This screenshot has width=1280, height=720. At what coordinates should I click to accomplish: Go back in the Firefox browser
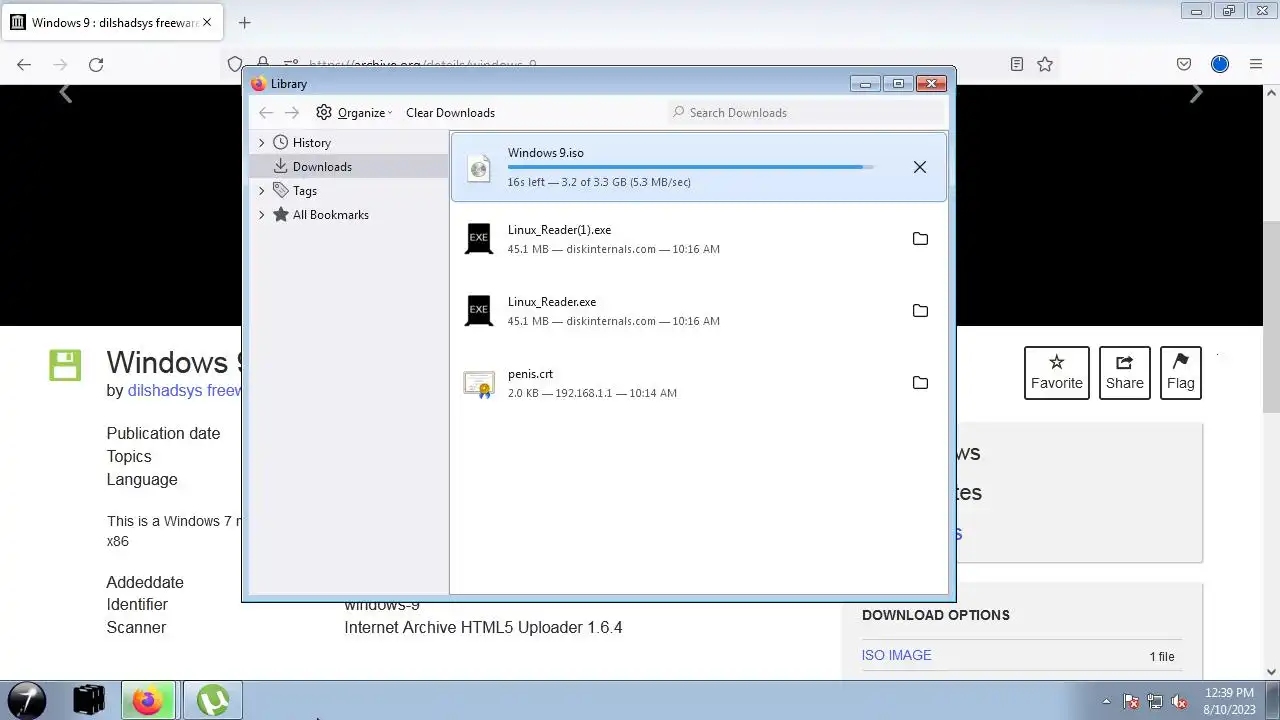pos(24,64)
